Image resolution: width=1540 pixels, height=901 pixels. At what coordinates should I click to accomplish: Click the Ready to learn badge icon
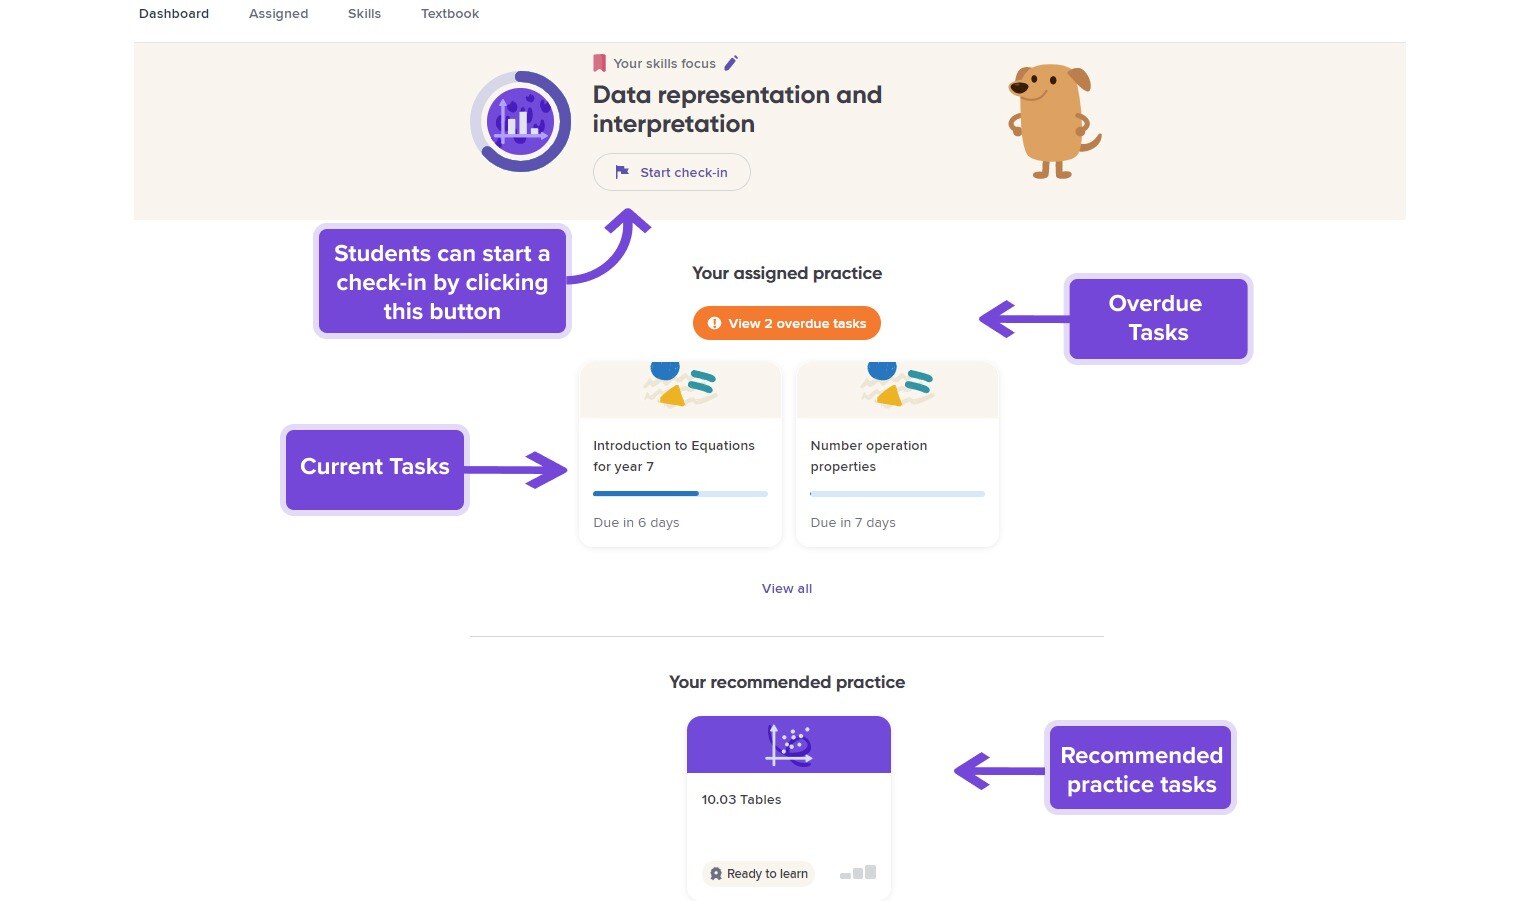click(716, 874)
